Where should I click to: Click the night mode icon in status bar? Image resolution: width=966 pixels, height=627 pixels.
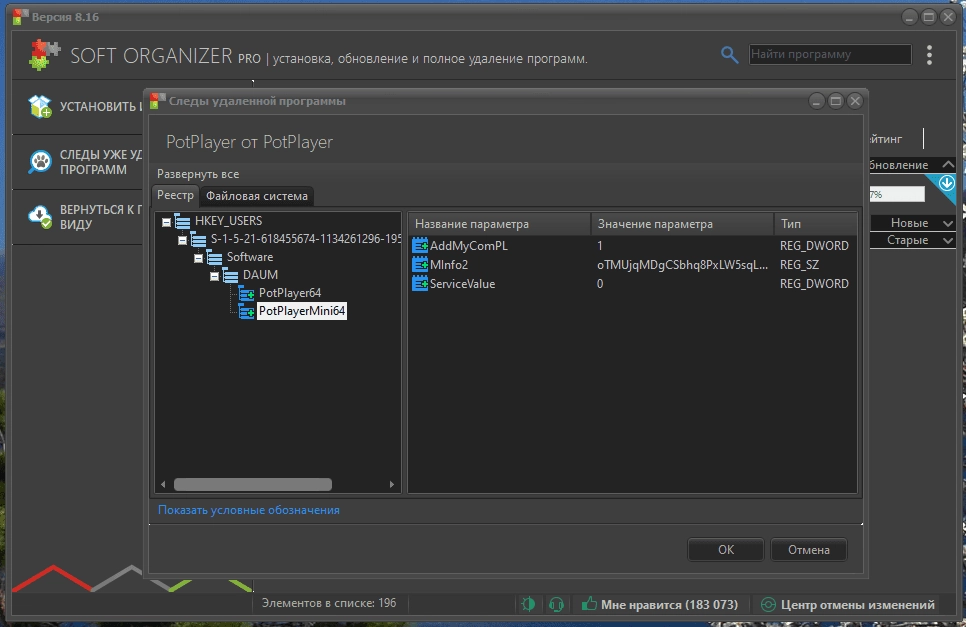528,604
